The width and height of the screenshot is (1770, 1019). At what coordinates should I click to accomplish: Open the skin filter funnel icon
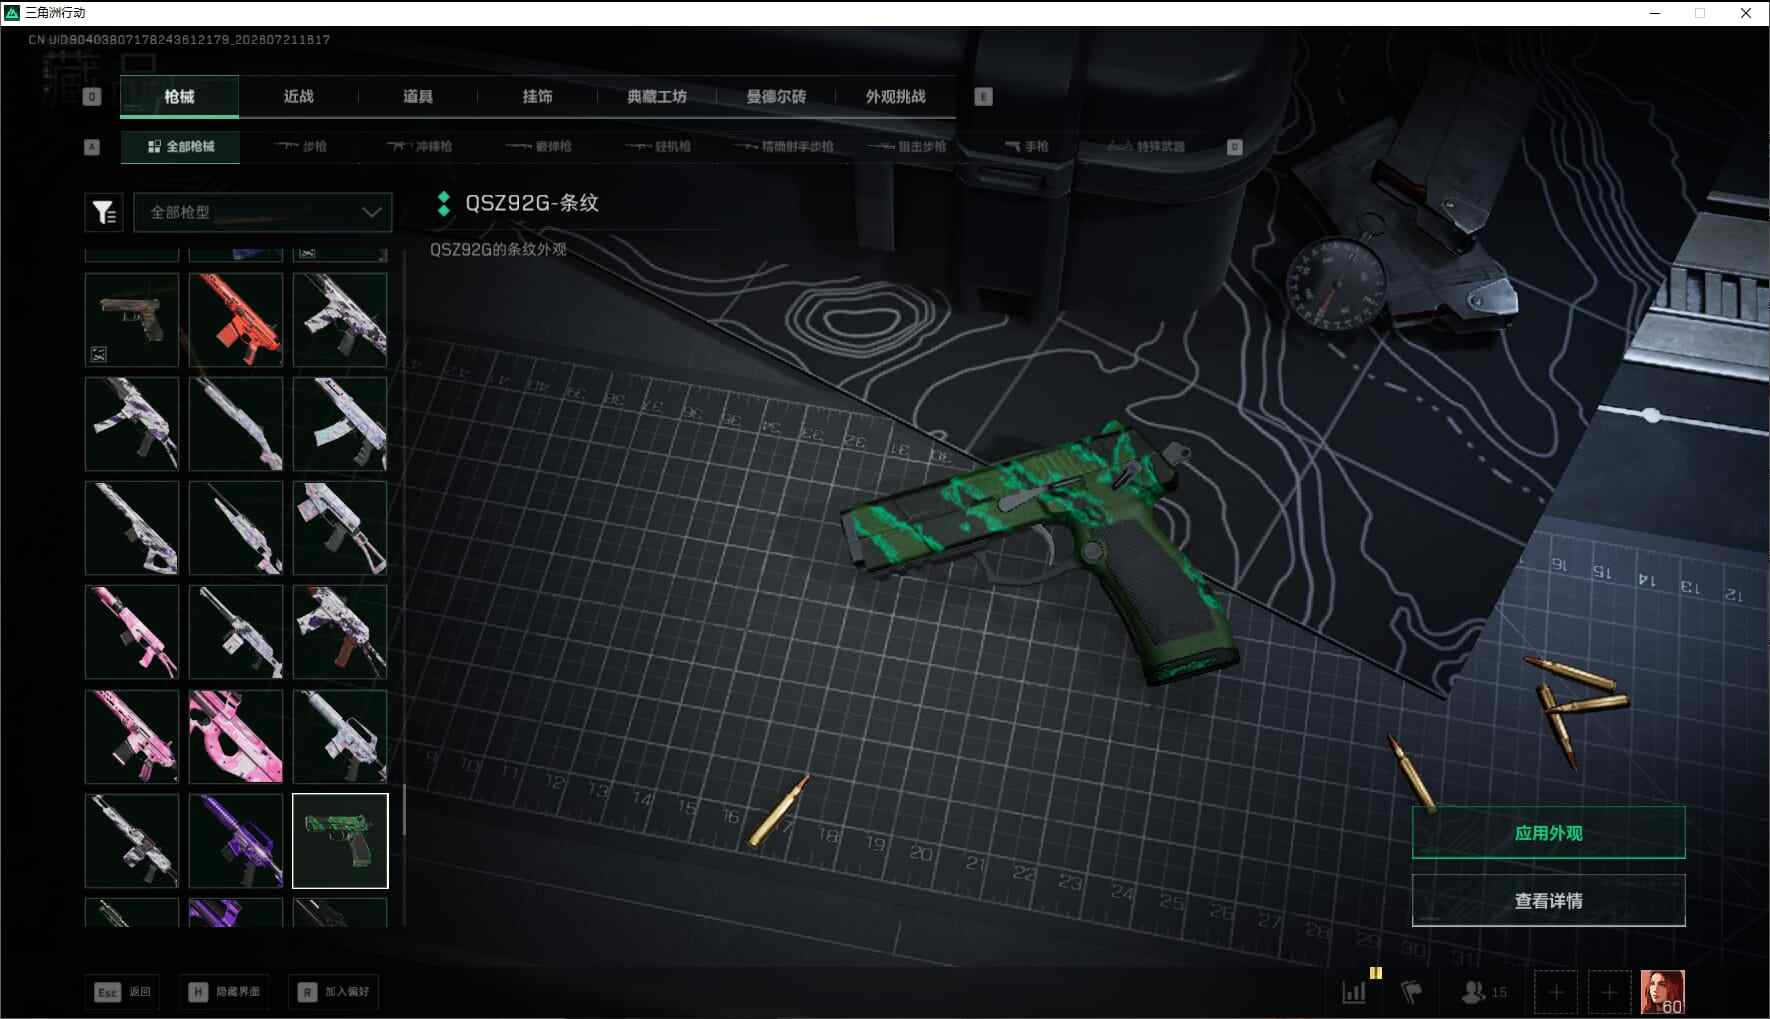click(104, 212)
